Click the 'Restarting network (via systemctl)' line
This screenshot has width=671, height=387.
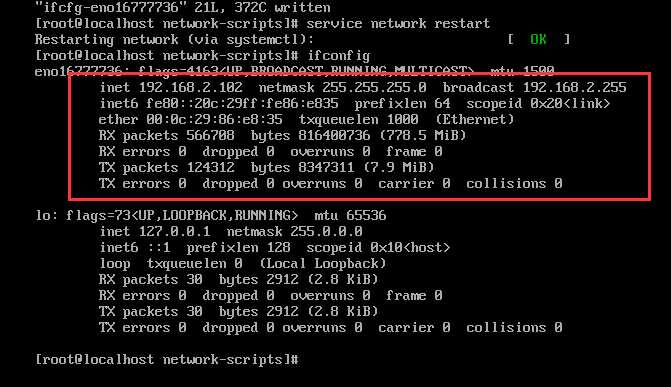174,39
